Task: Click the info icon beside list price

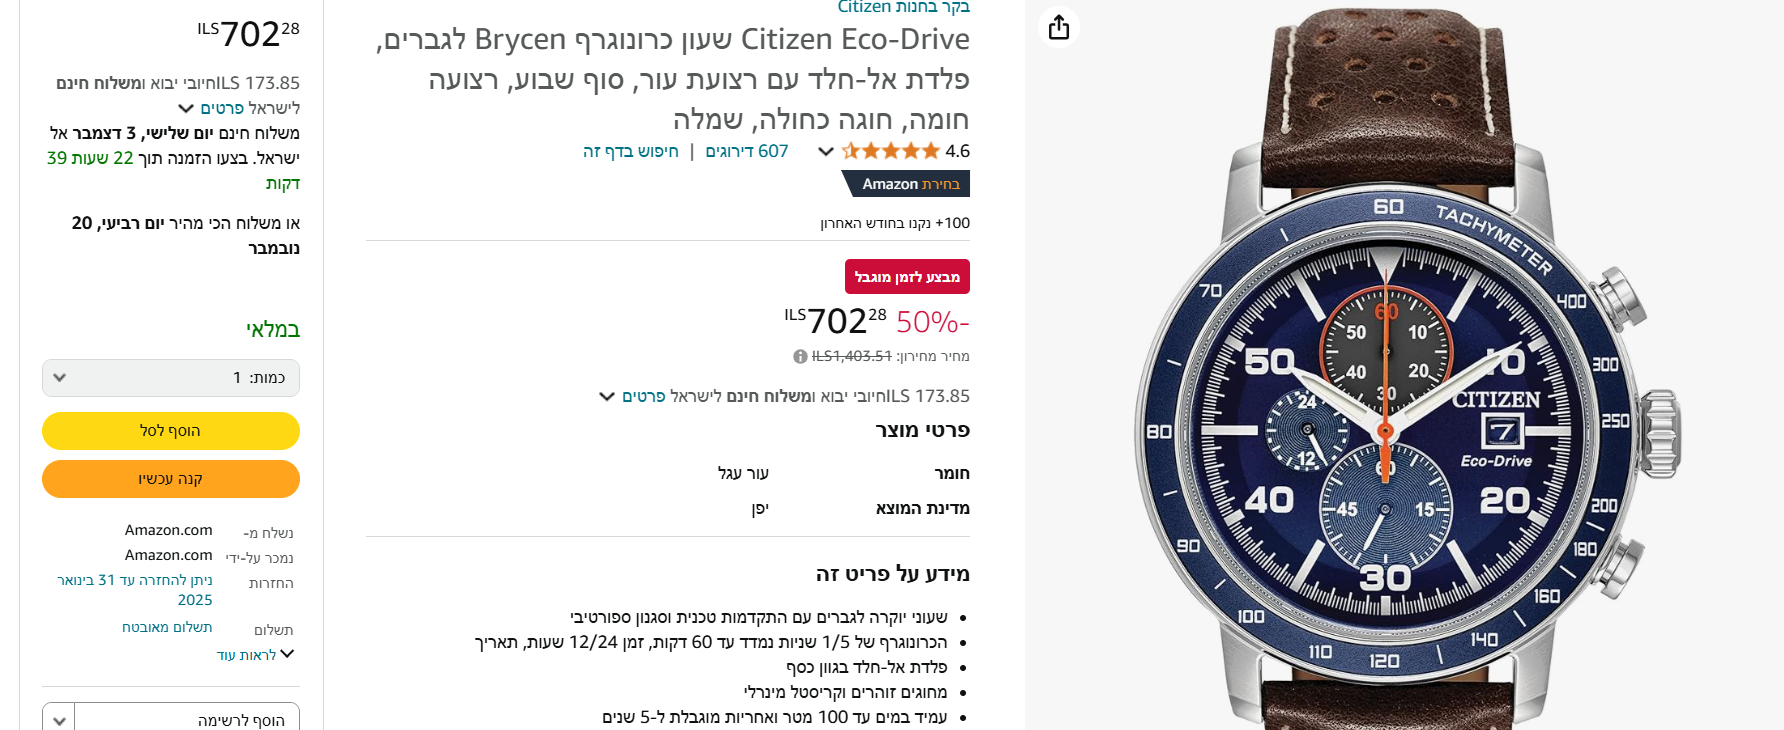Action: coord(800,357)
